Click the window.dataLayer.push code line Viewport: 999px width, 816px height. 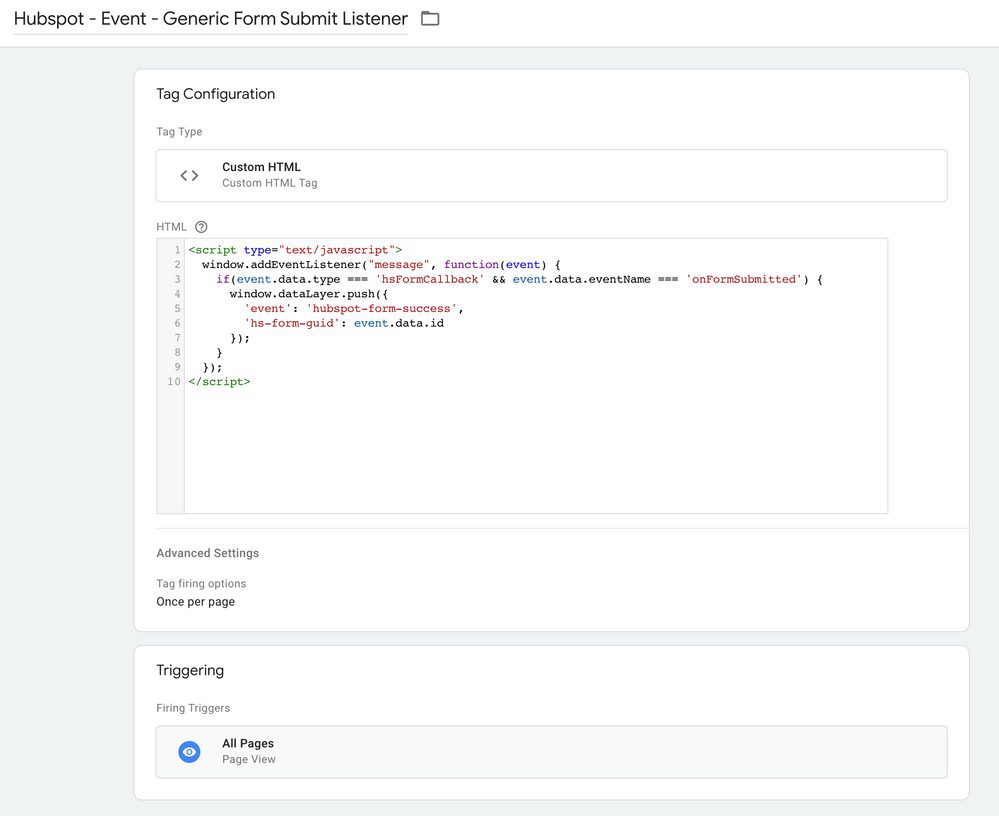click(308, 294)
